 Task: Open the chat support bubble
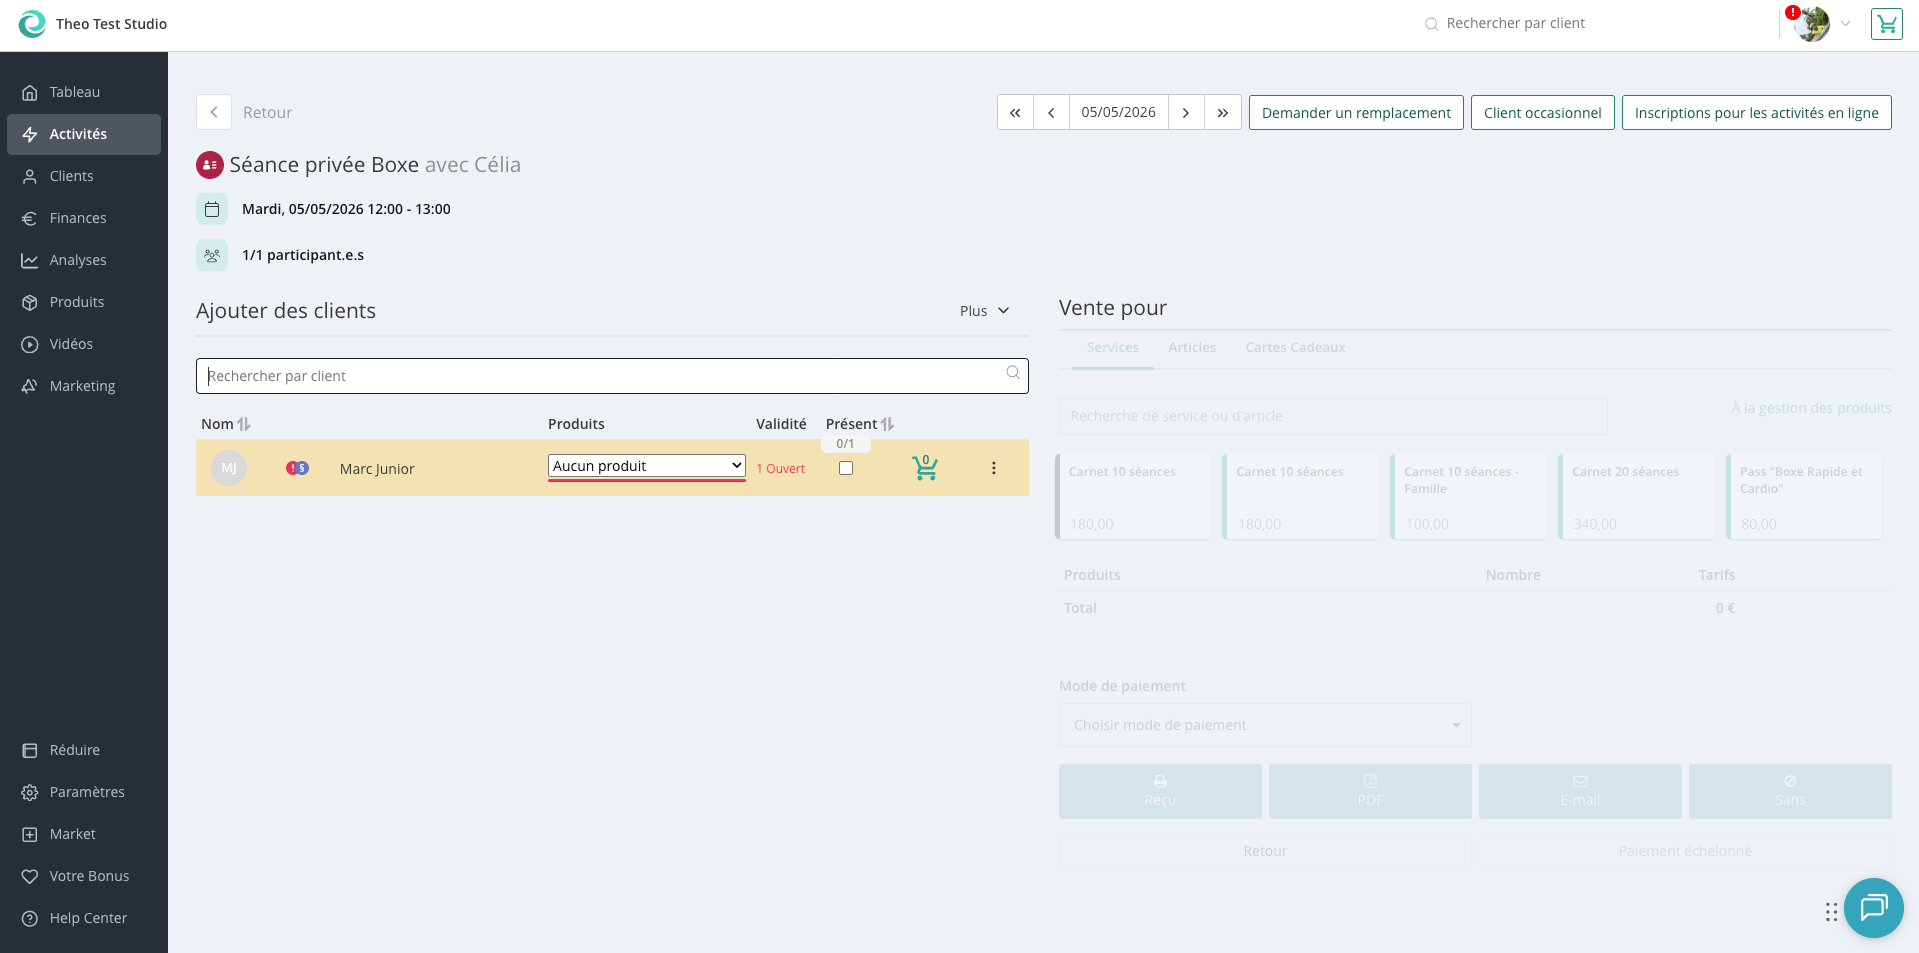point(1873,907)
